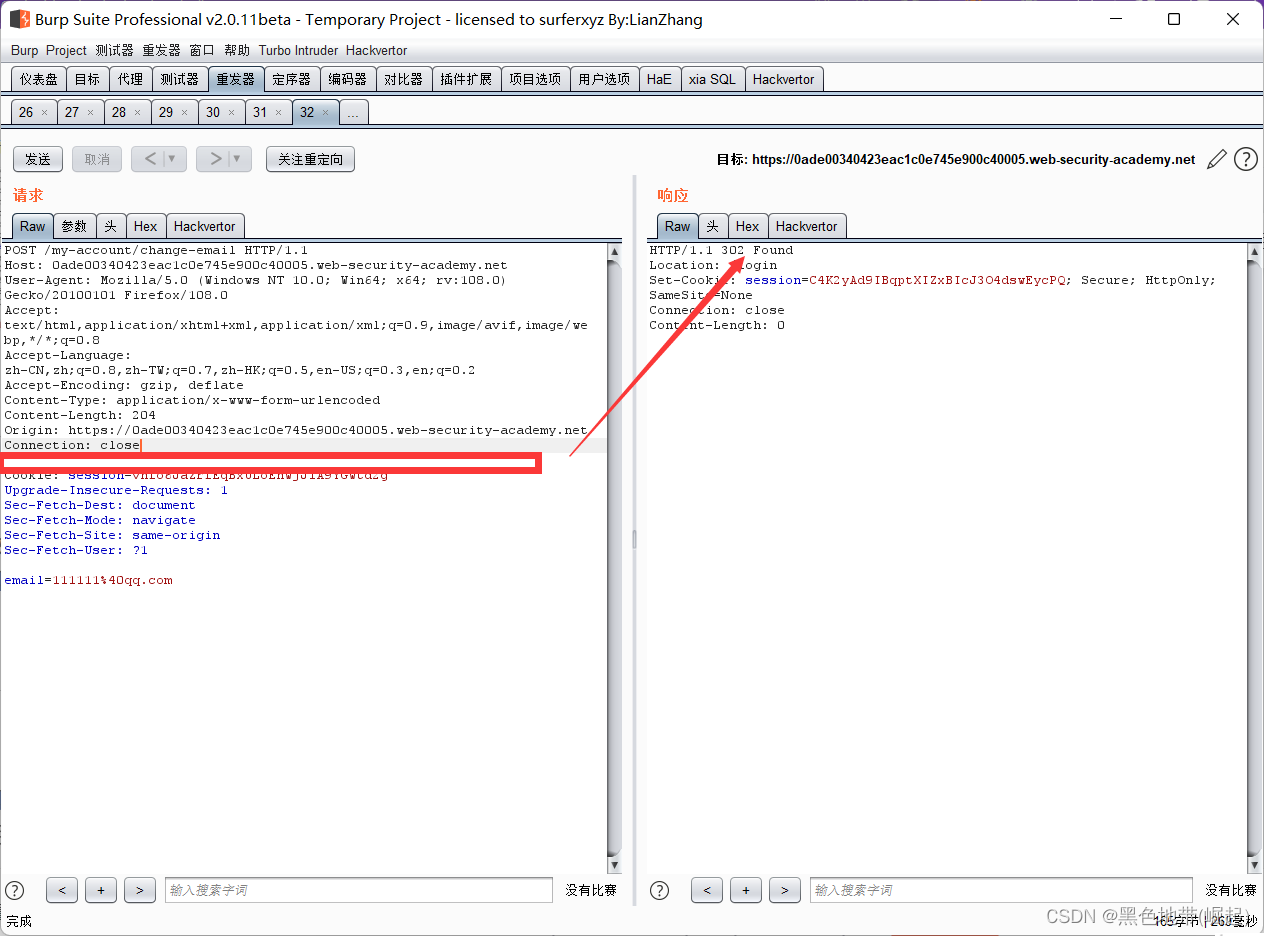
Task: Open request search help question icon
Action: pos(15,890)
